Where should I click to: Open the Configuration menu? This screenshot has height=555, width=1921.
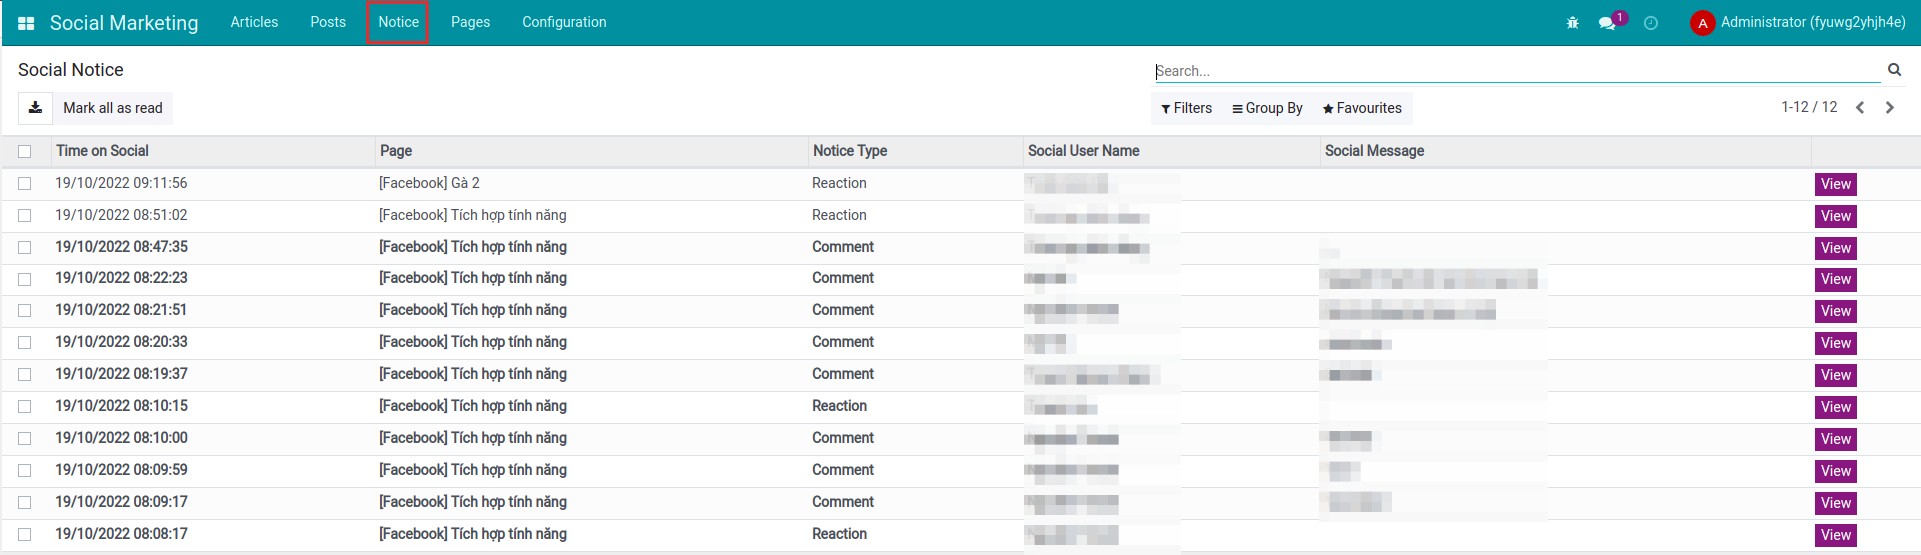tap(564, 22)
